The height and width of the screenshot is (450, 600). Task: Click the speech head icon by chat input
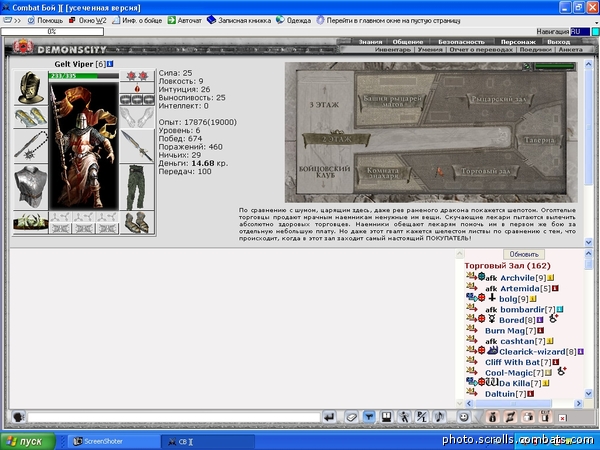pos(18,417)
